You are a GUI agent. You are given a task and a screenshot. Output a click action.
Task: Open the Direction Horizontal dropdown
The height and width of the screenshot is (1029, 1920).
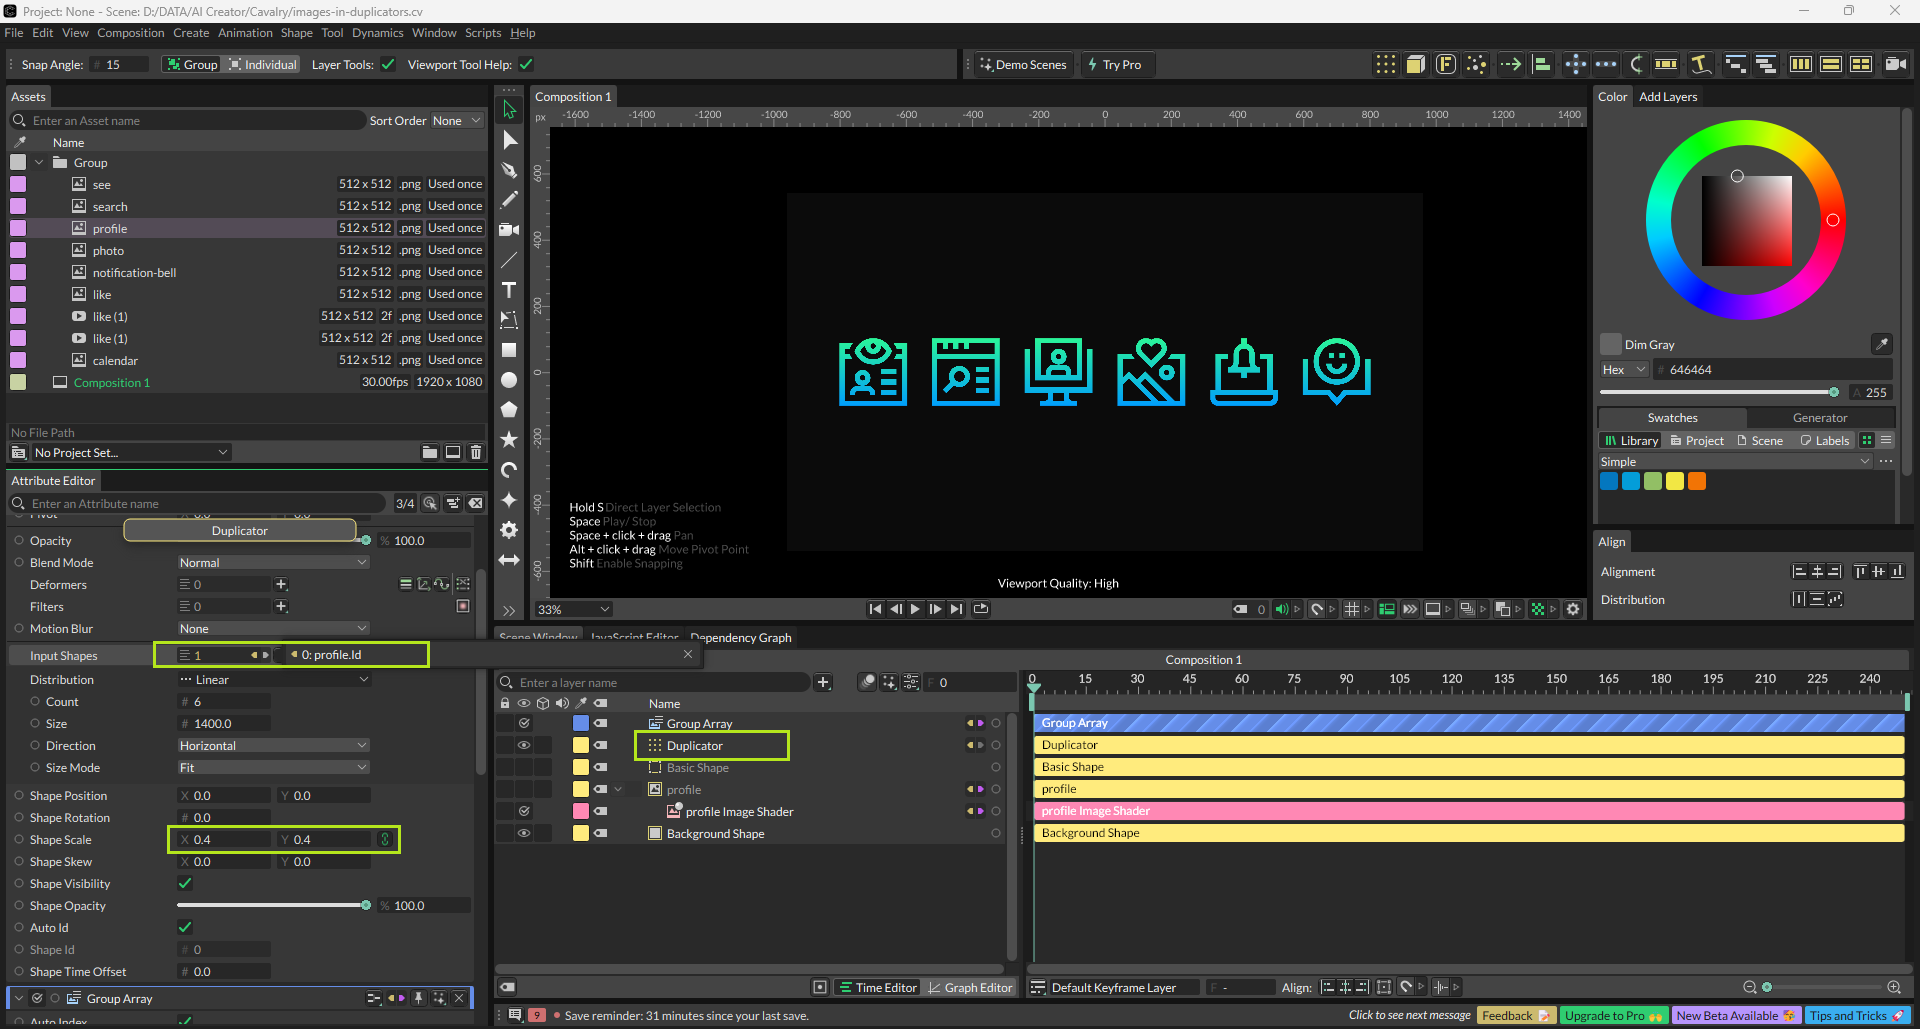[273, 746]
